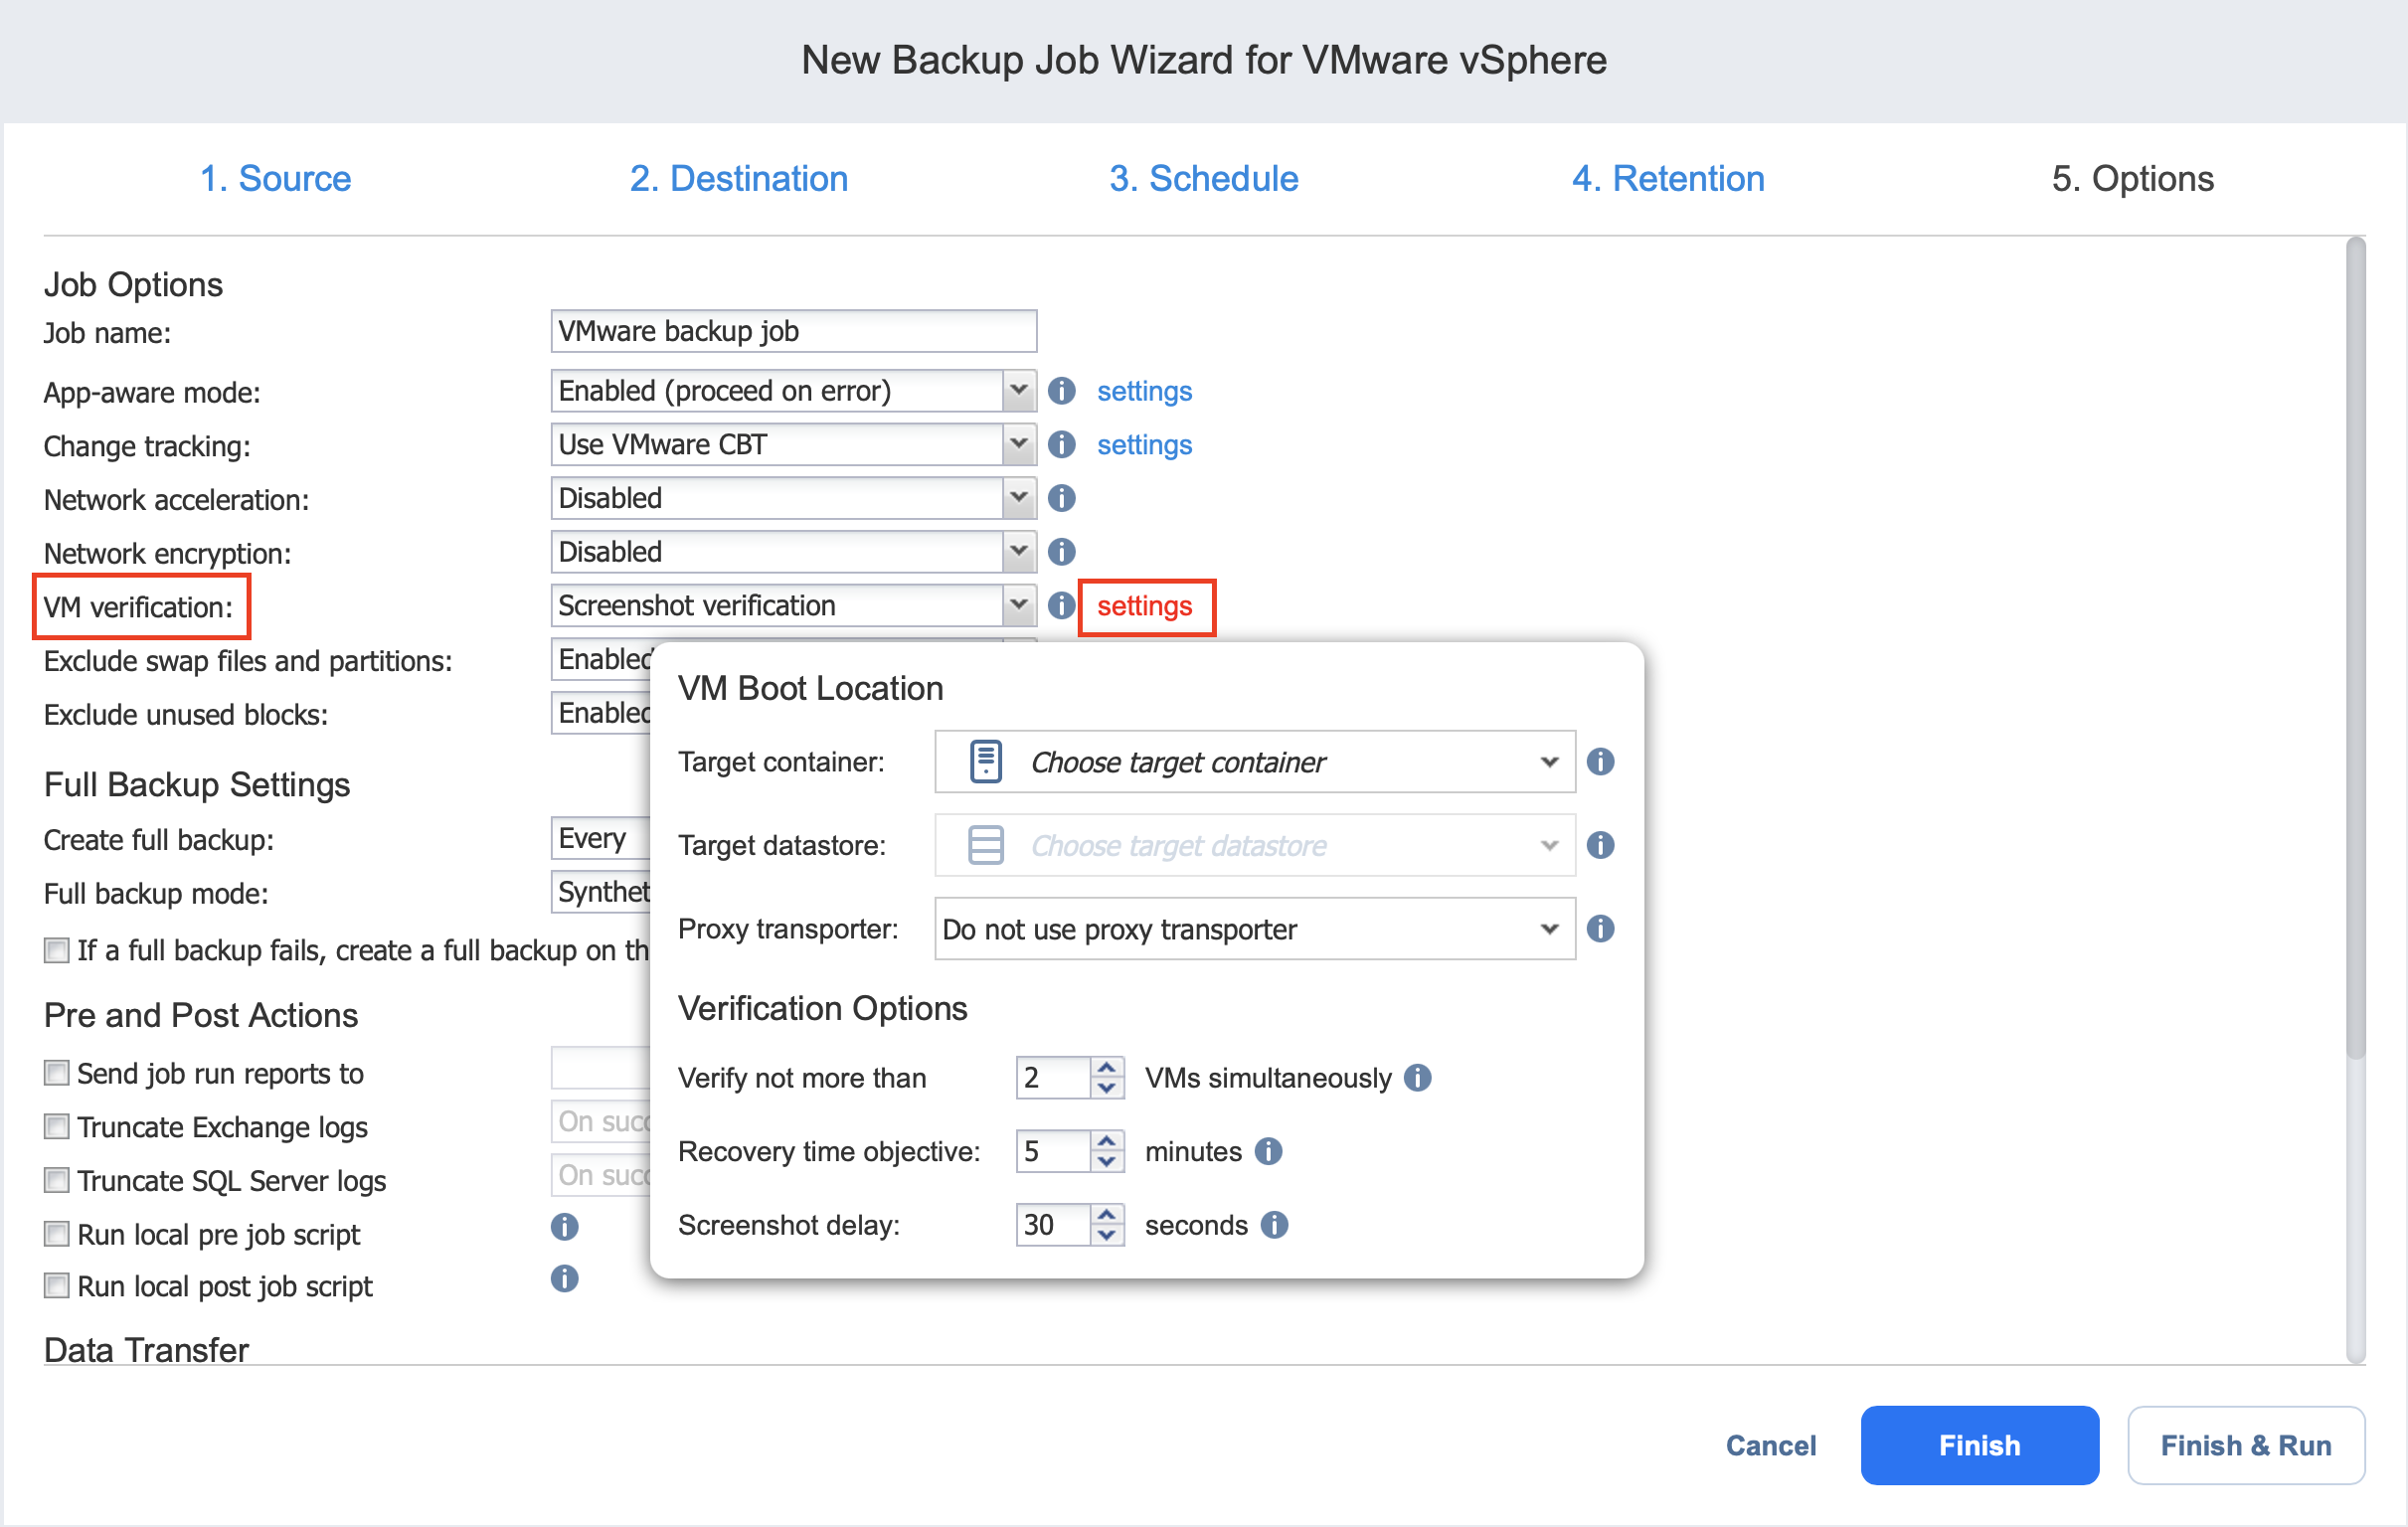Open Change tracking settings link
This screenshot has width=2408, height=1527.
pos(1144,445)
